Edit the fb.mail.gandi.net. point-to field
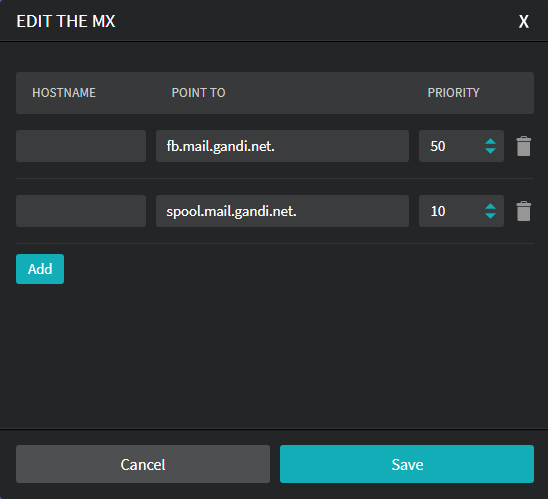The height and width of the screenshot is (499, 548). click(282, 146)
